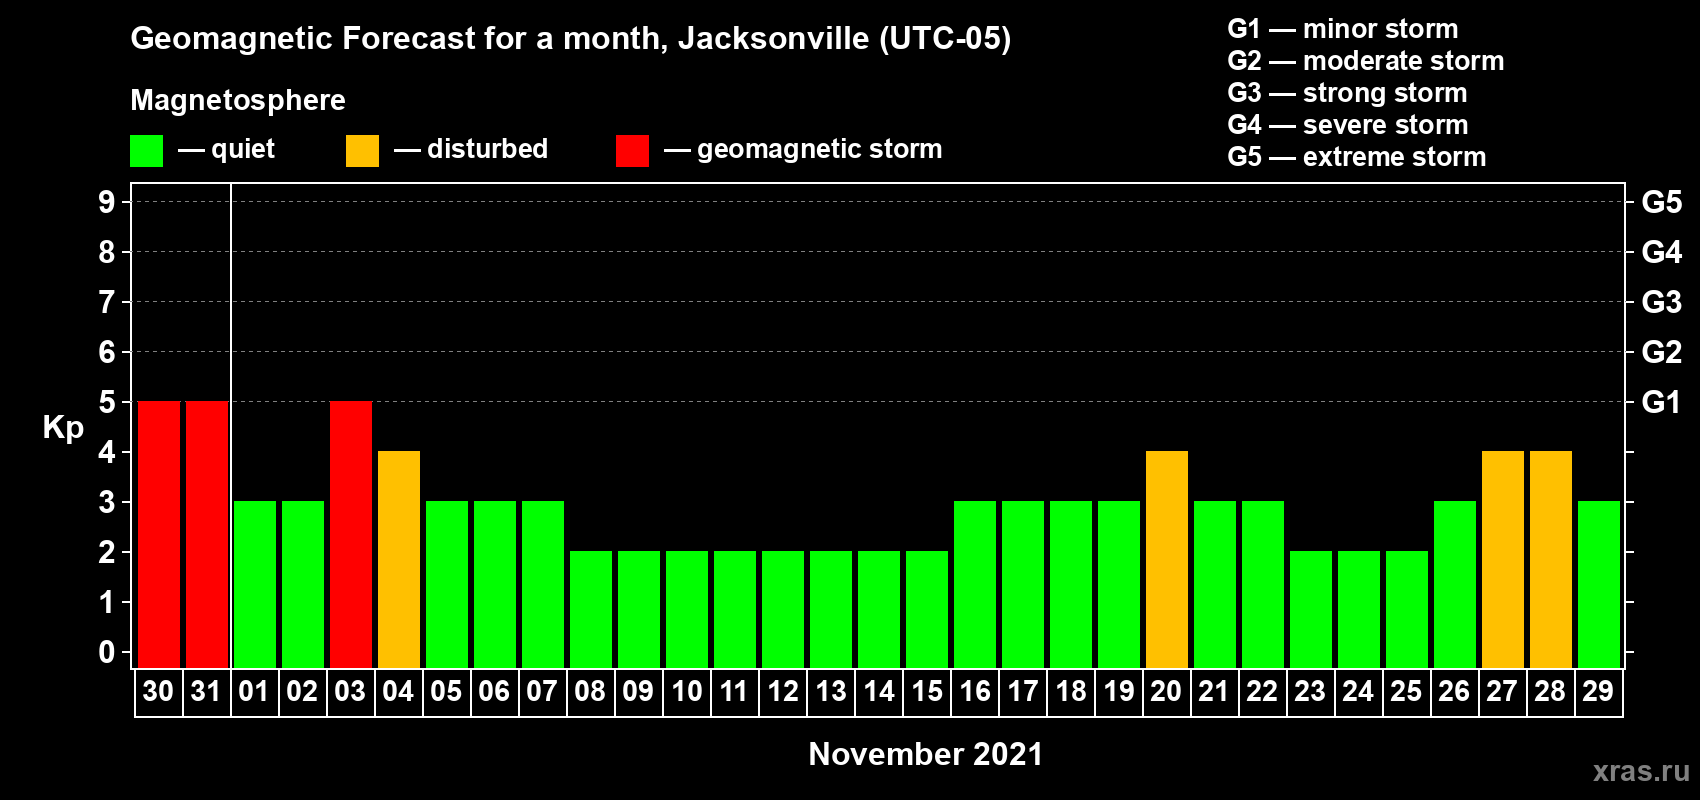The width and height of the screenshot is (1700, 800).
Task: Click the Kp axis value 5
Action: (107, 402)
